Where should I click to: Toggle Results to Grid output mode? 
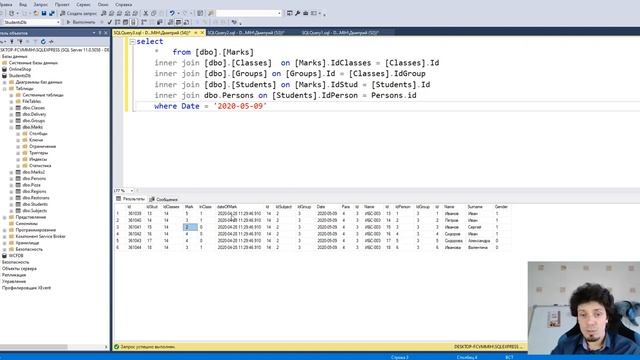coord(178,22)
